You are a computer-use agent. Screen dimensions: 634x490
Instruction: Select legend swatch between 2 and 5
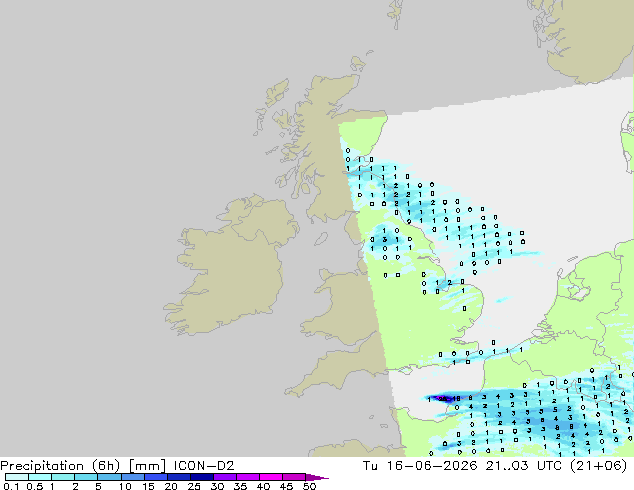click(x=87, y=477)
